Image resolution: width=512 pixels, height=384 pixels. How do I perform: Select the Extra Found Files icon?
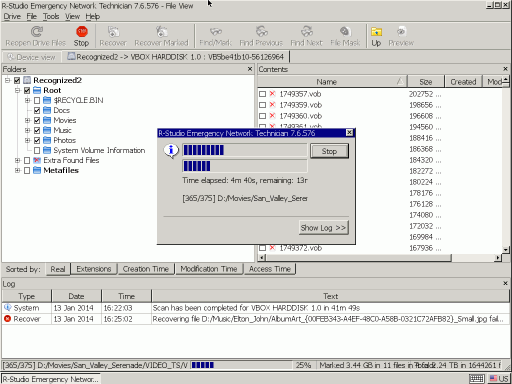pyautogui.click(x=37, y=160)
